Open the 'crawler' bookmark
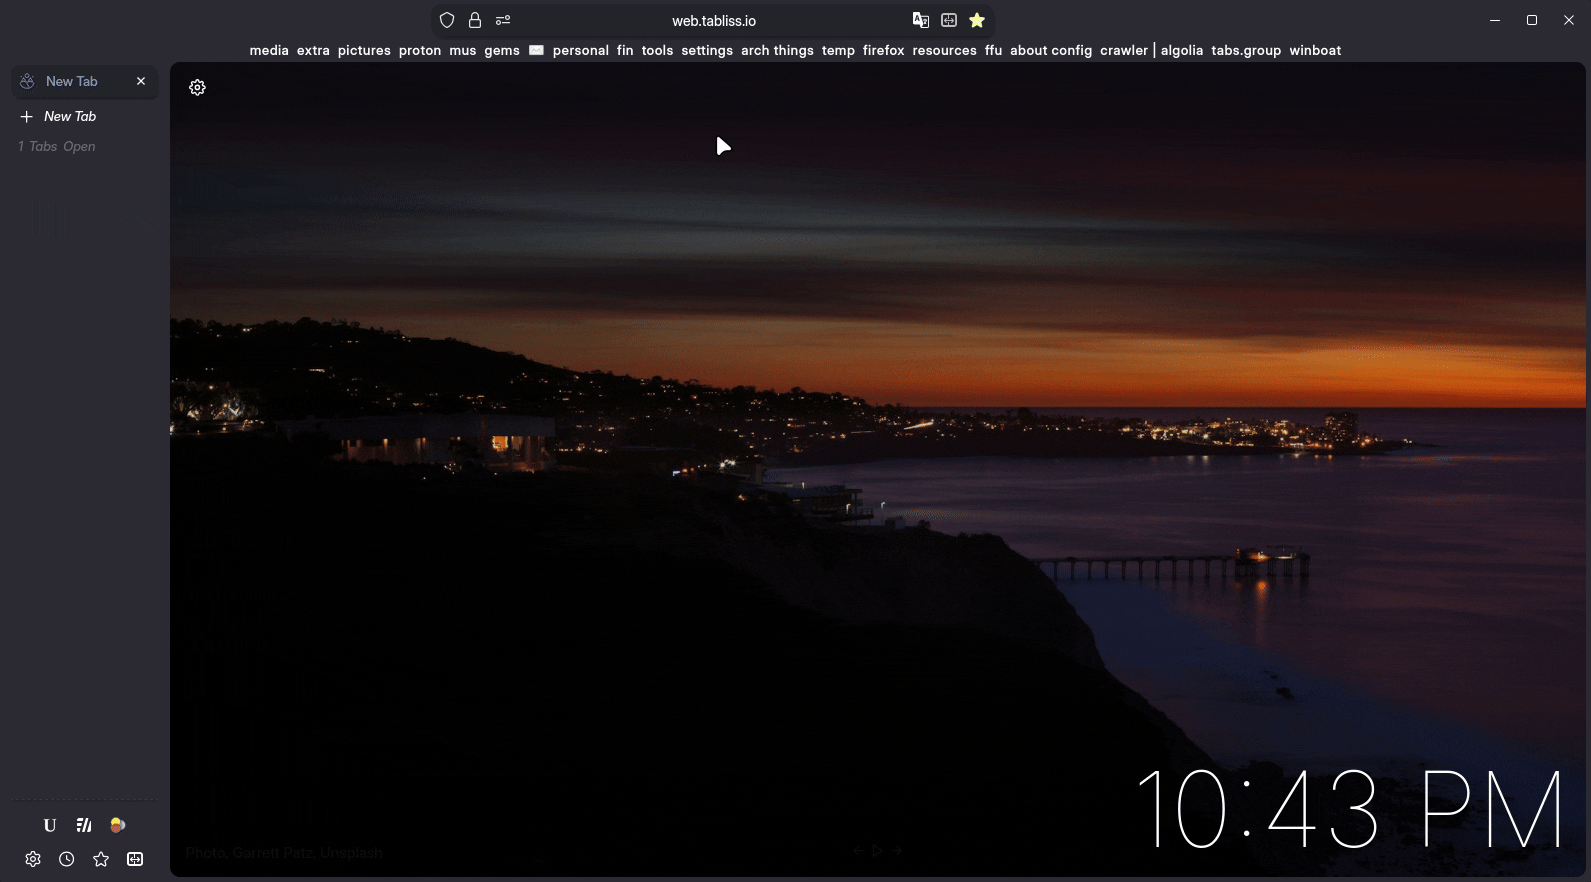The width and height of the screenshot is (1591, 882). tap(1124, 50)
